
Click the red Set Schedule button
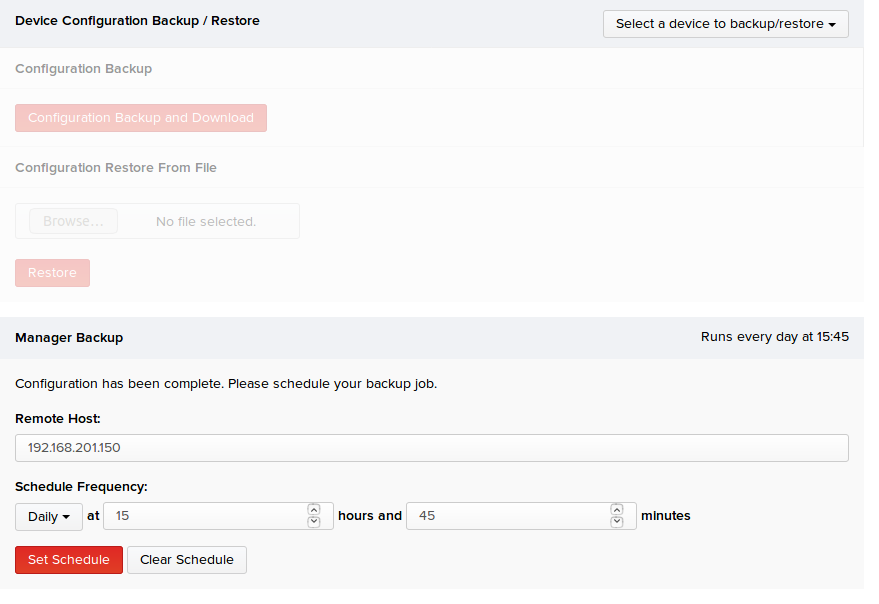click(x=69, y=560)
